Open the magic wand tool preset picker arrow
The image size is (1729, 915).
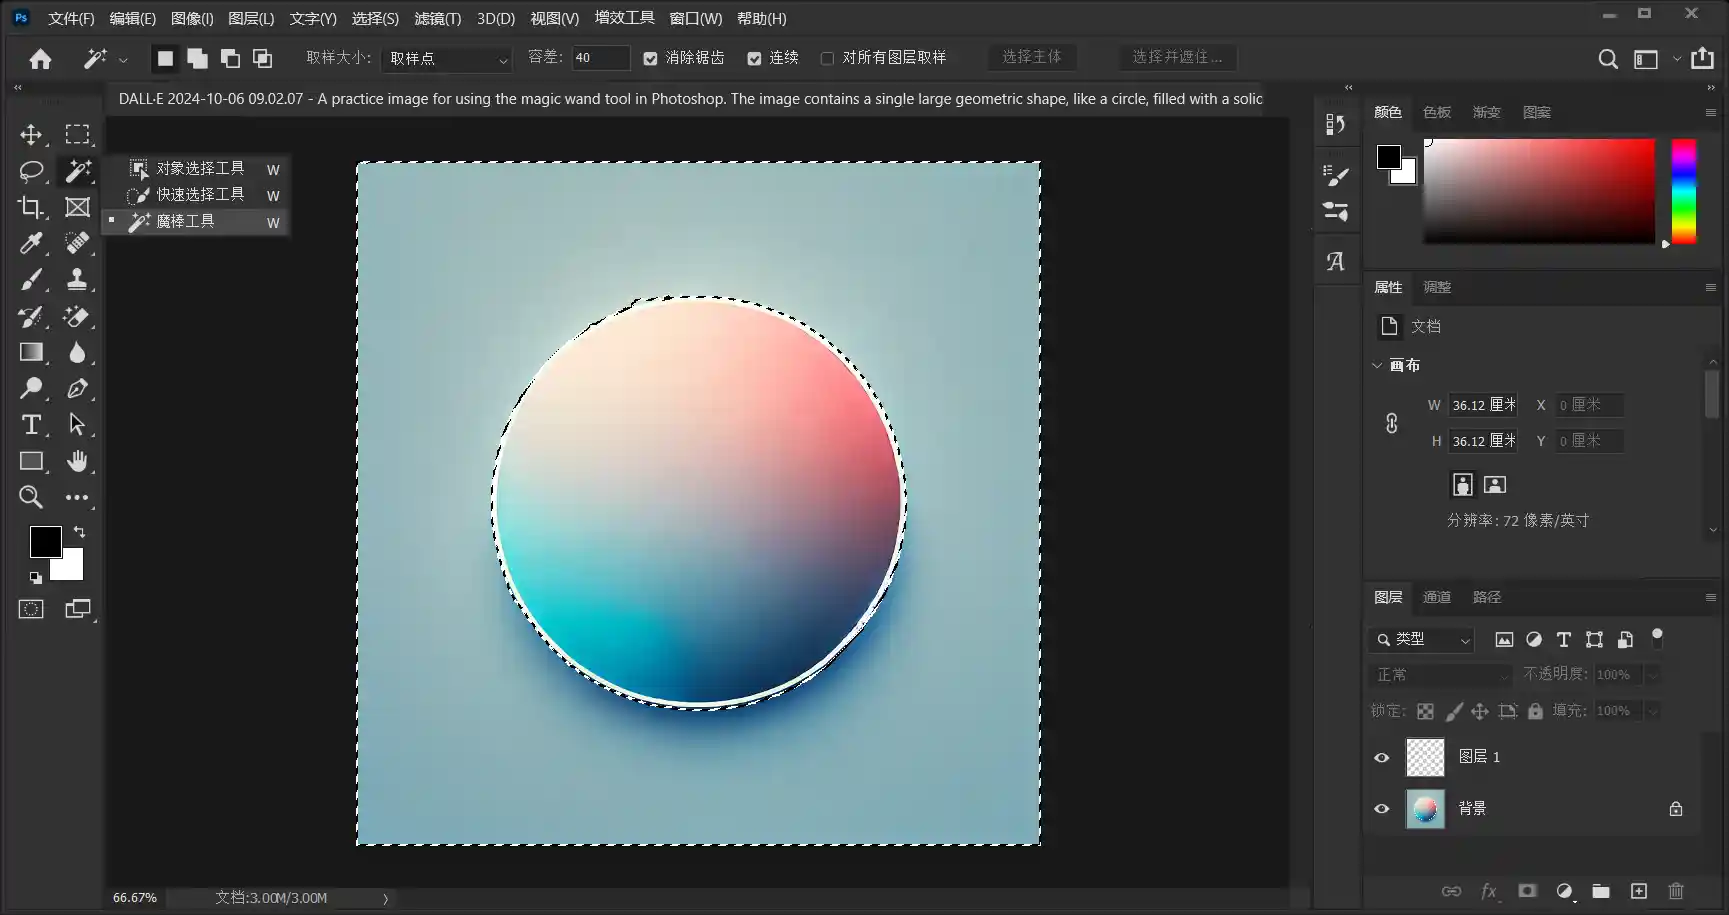[x=123, y=60]
